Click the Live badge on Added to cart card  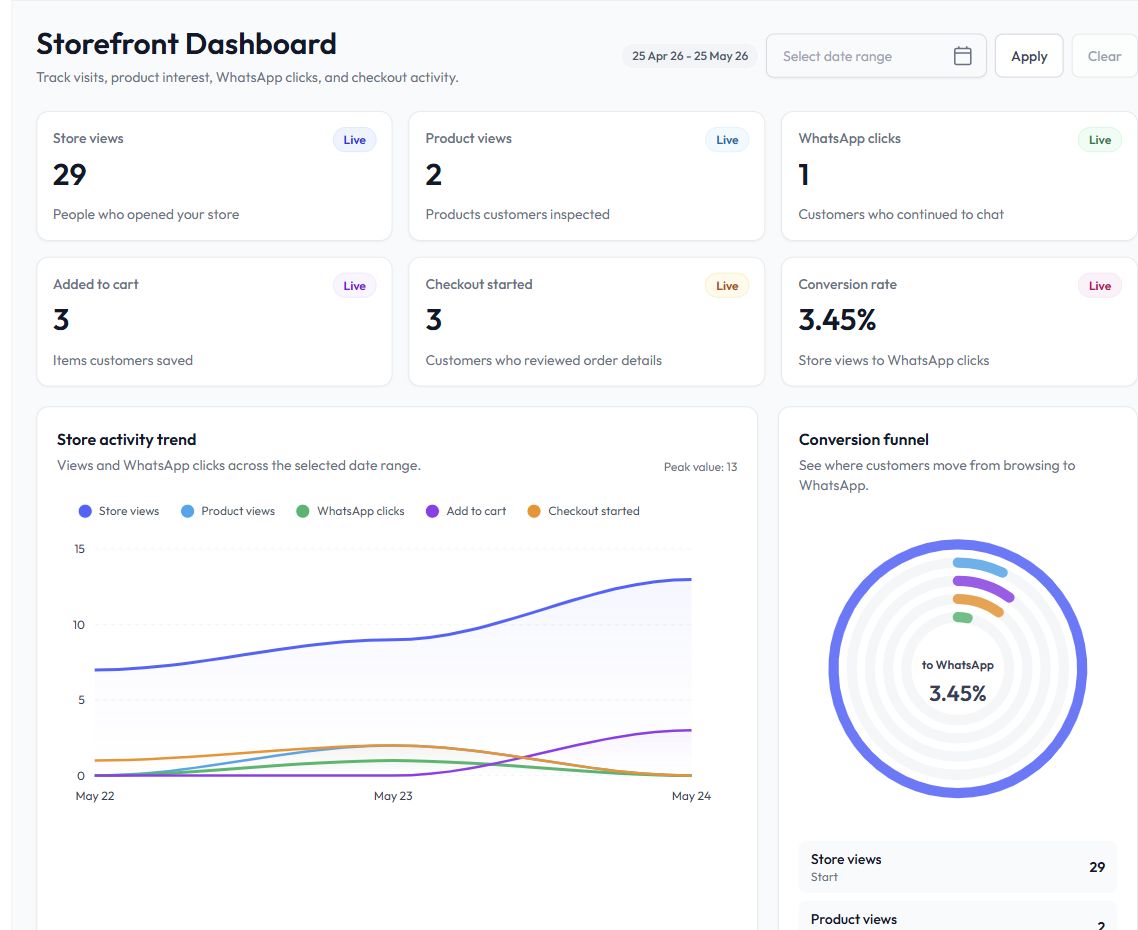click(354, 286)
